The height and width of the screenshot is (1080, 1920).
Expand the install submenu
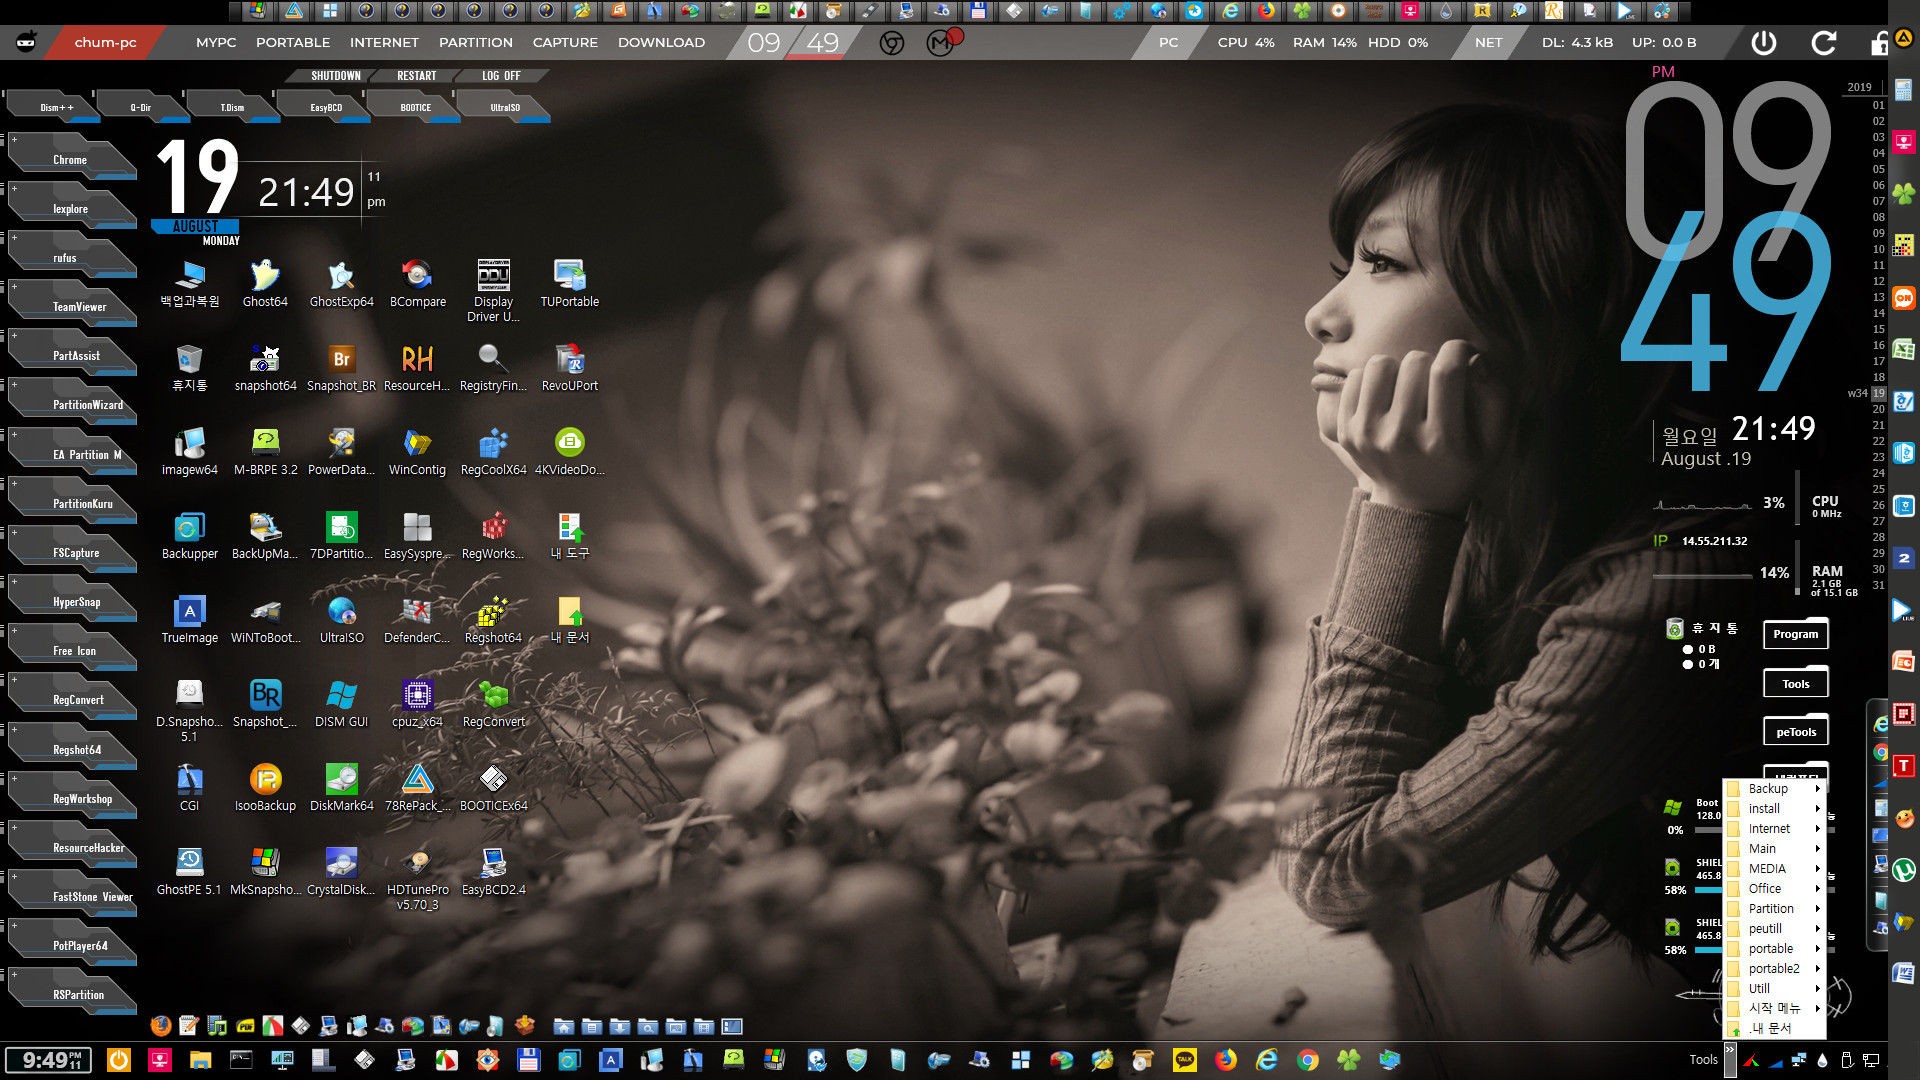[x=1774, y=809]
